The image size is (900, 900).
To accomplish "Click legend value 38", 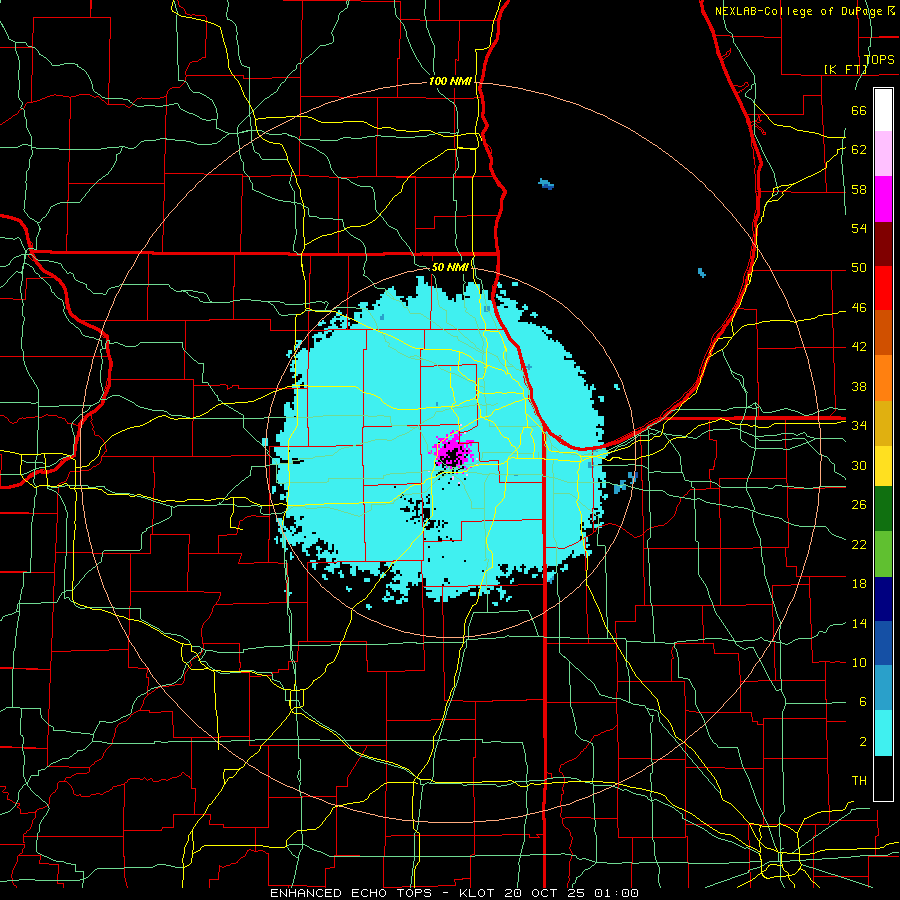I will click(x=859, y=387).
